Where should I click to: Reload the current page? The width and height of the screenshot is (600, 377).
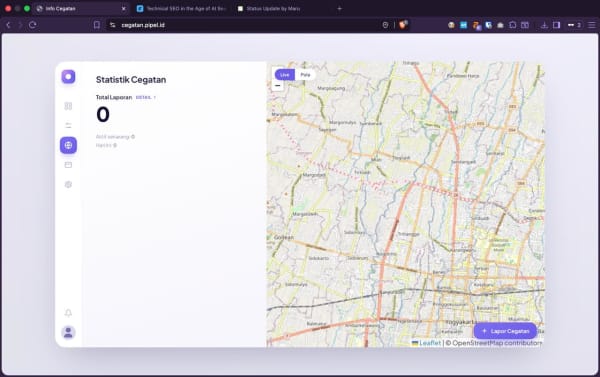tap(33, 25)
